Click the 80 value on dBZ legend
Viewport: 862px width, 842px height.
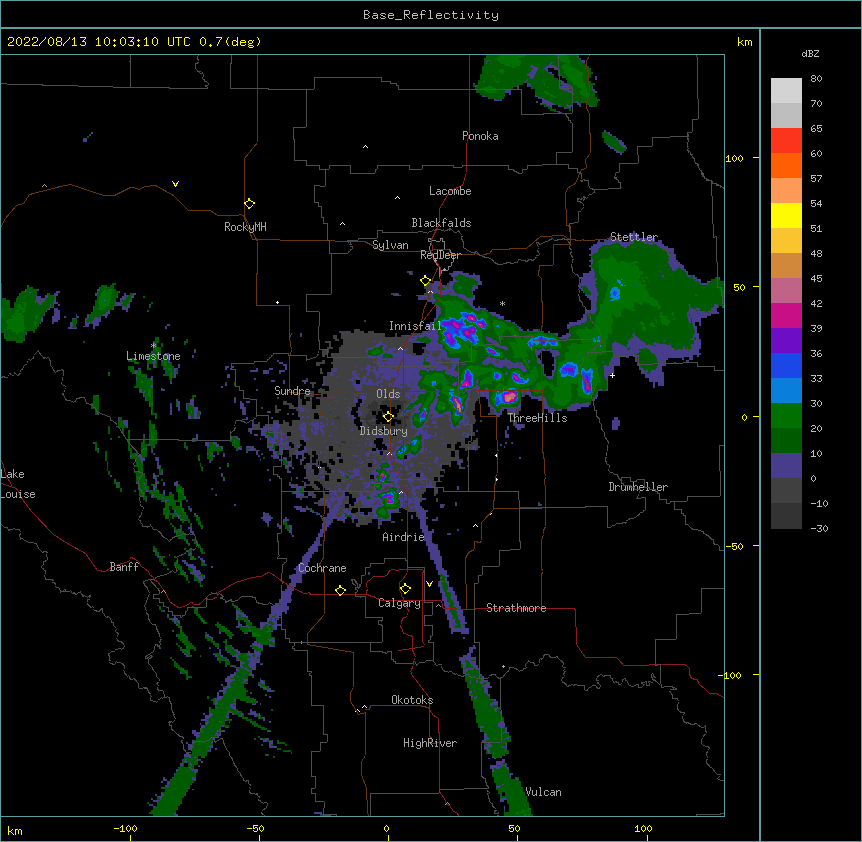coord(816,79)
